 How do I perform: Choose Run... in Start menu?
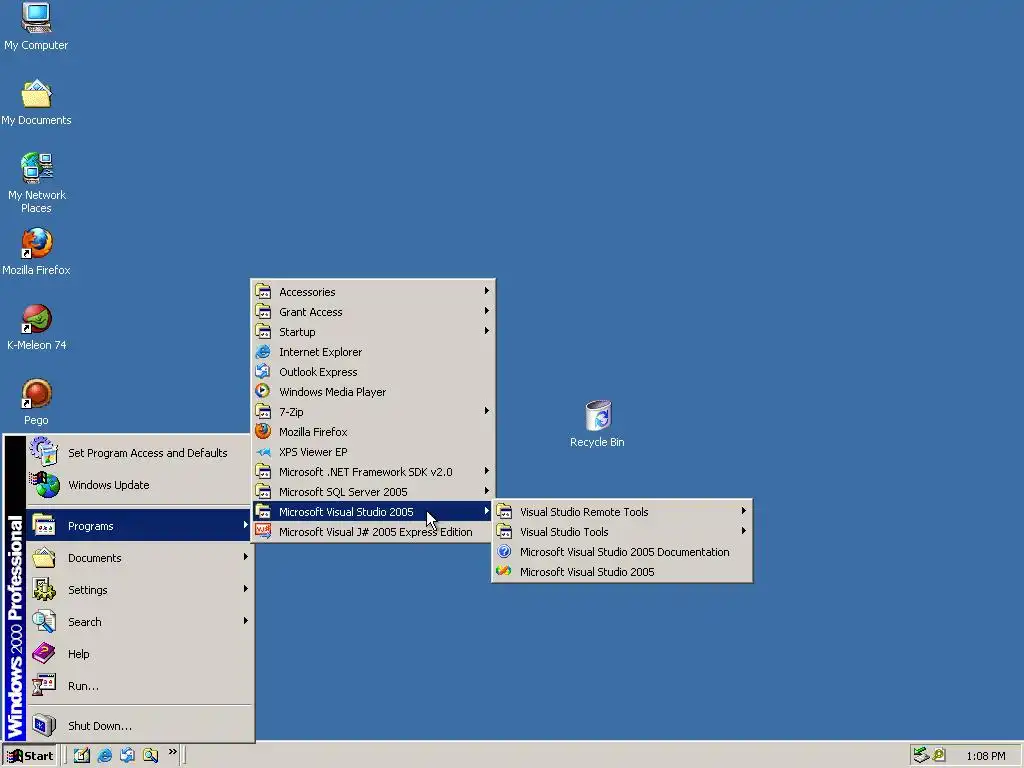pyautogui.click(x=138, y=686)
